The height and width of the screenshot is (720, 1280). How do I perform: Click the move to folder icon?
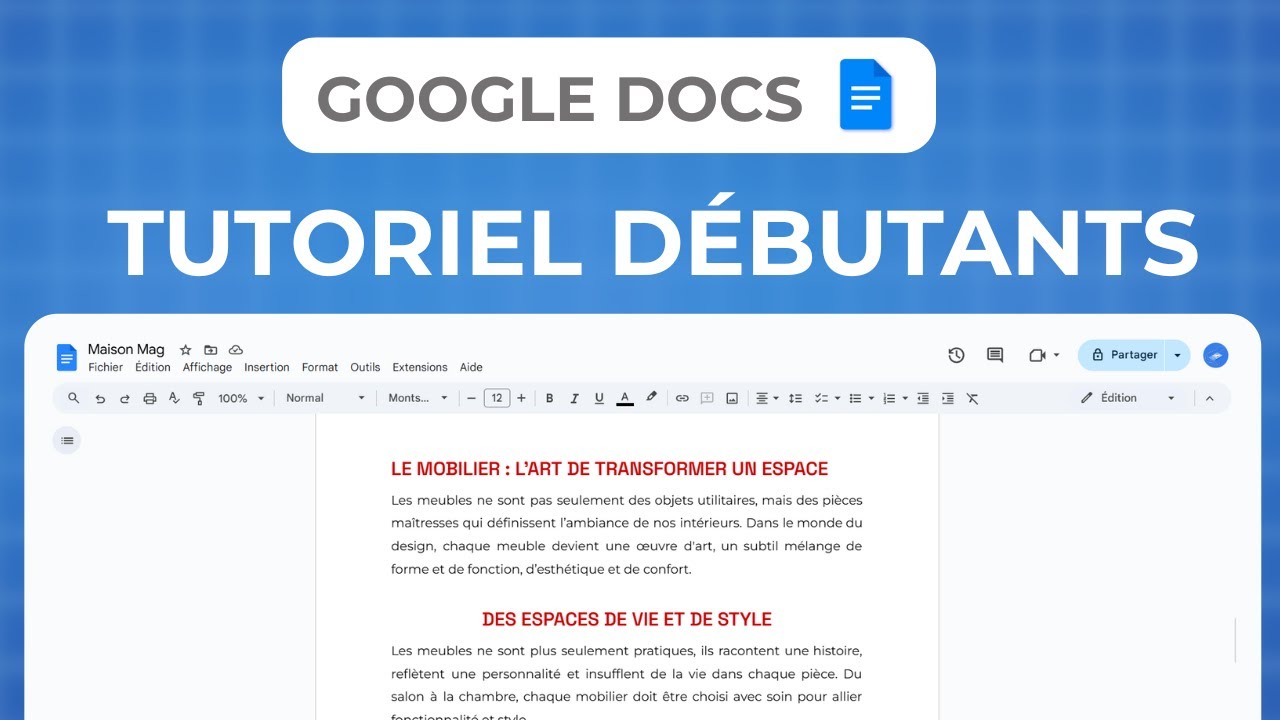(210, 350)
